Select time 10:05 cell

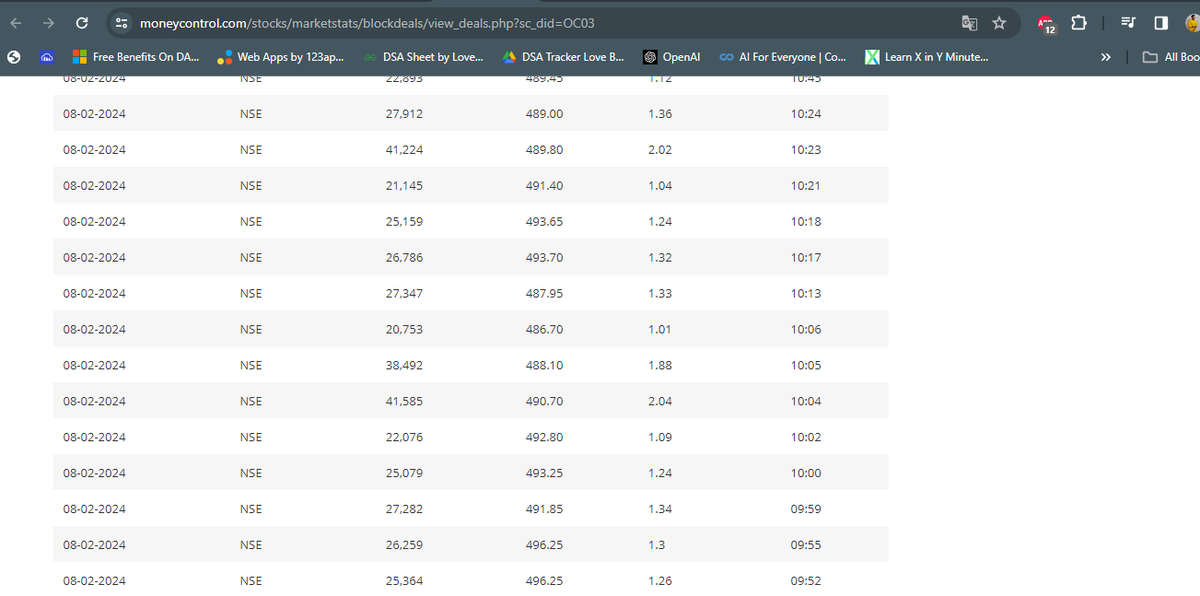pos(805,366)
